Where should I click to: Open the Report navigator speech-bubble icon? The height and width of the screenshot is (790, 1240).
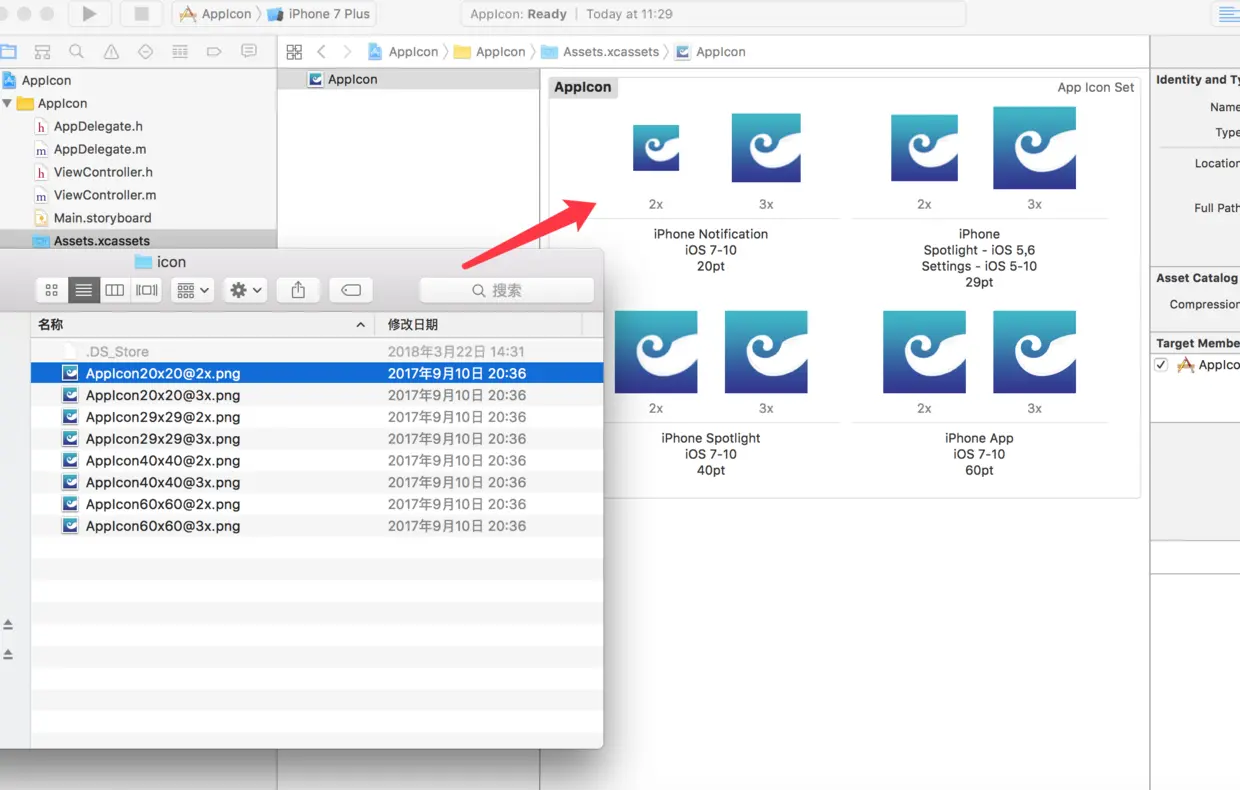click(249, 52)
